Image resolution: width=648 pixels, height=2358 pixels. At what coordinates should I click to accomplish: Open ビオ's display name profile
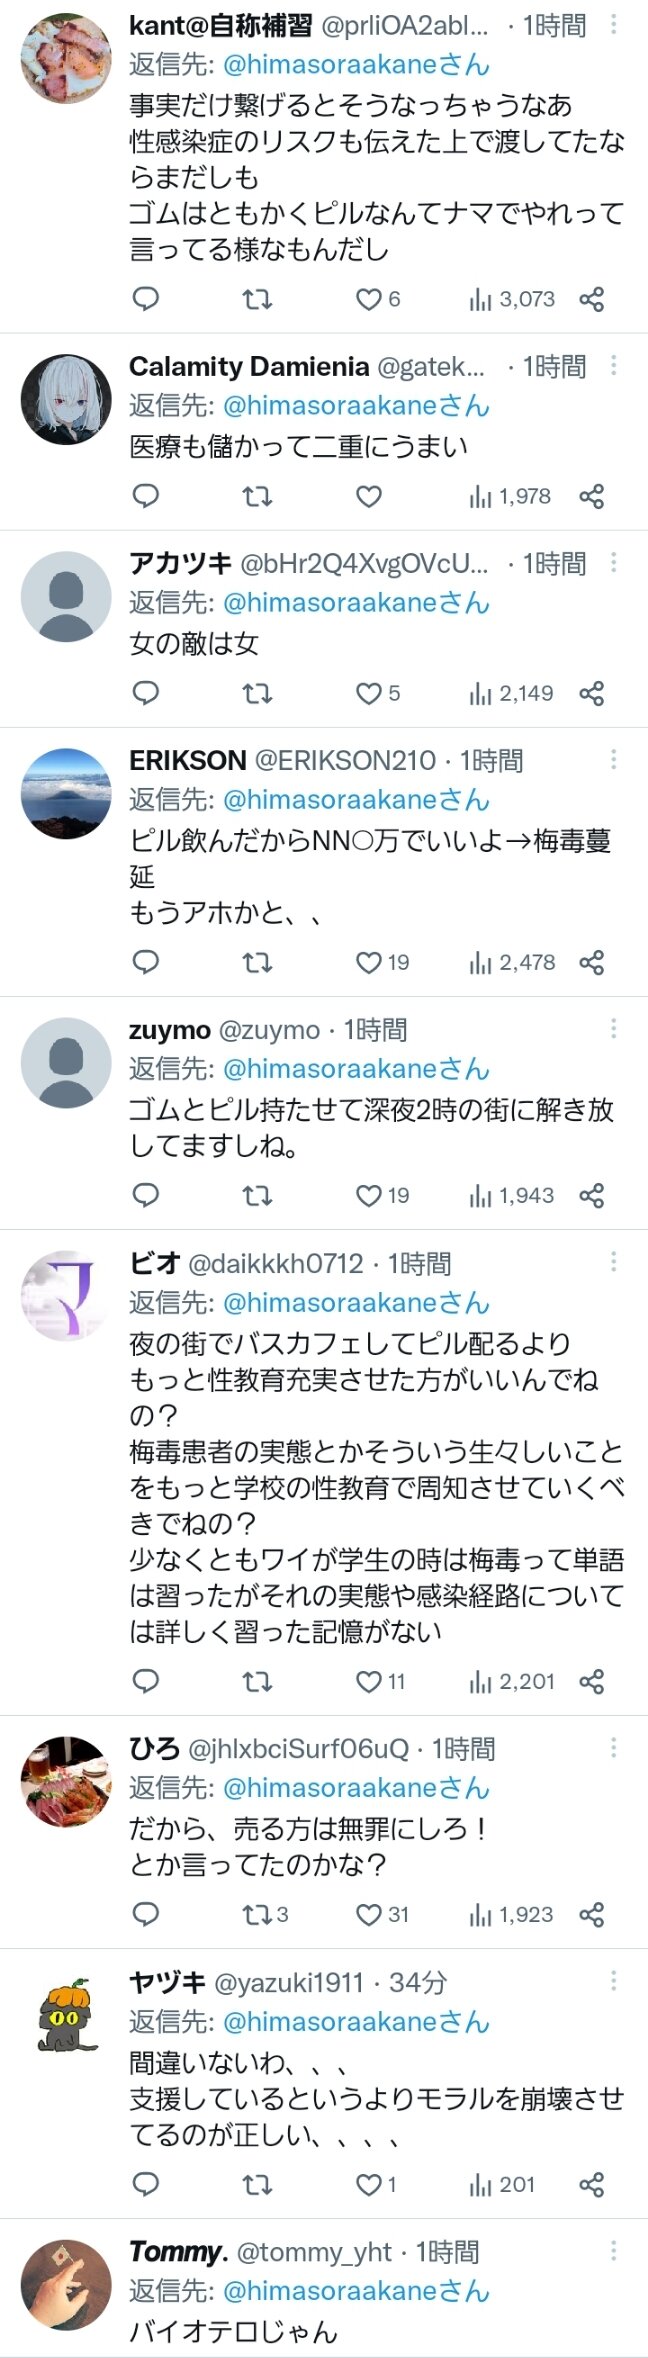[154, 1263]
